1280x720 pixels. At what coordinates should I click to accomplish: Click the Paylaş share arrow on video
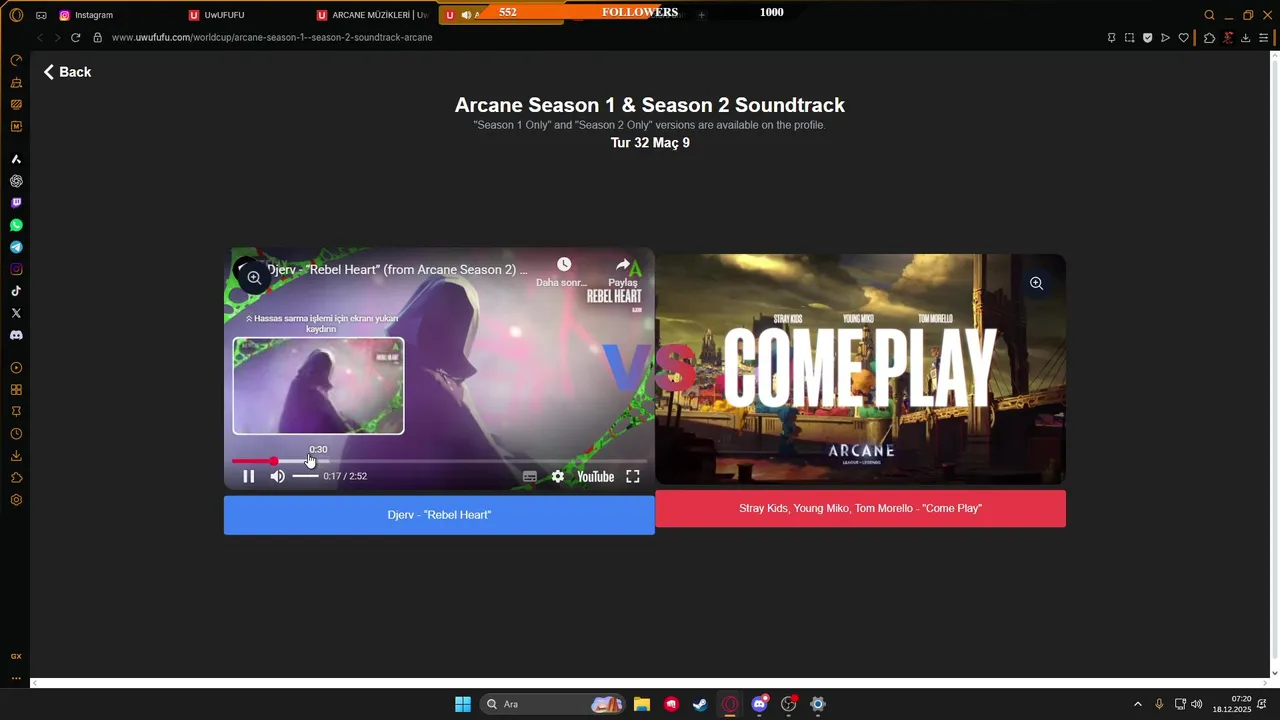(x=623, y=265)
